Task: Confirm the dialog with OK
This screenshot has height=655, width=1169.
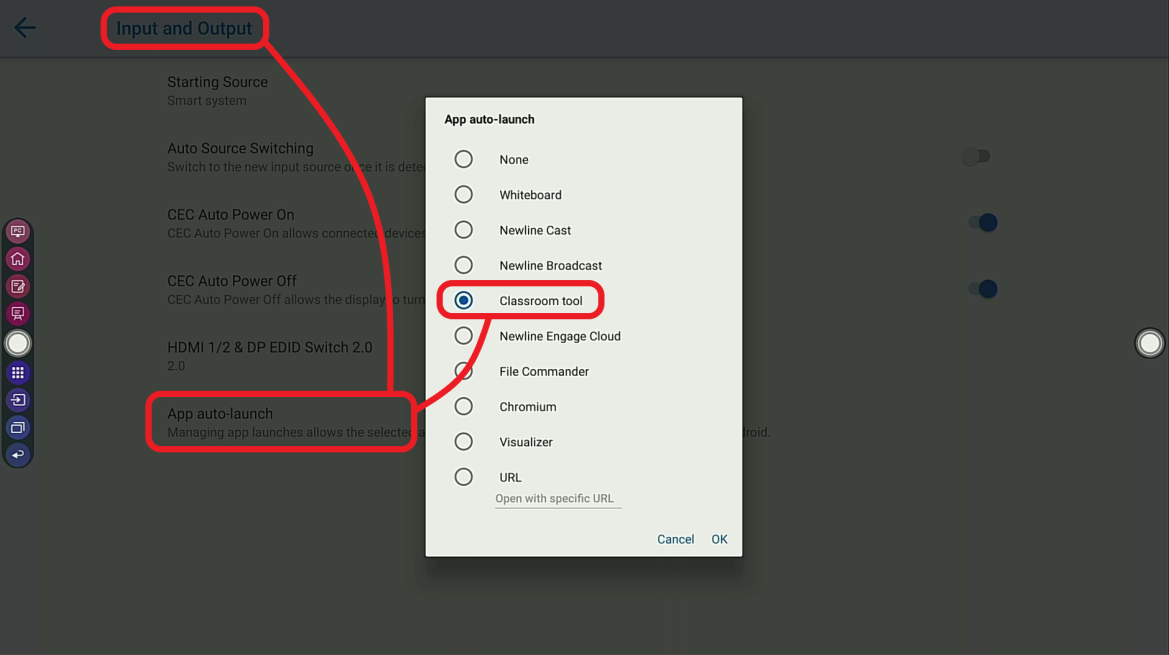Action: [x=719, y=539]
